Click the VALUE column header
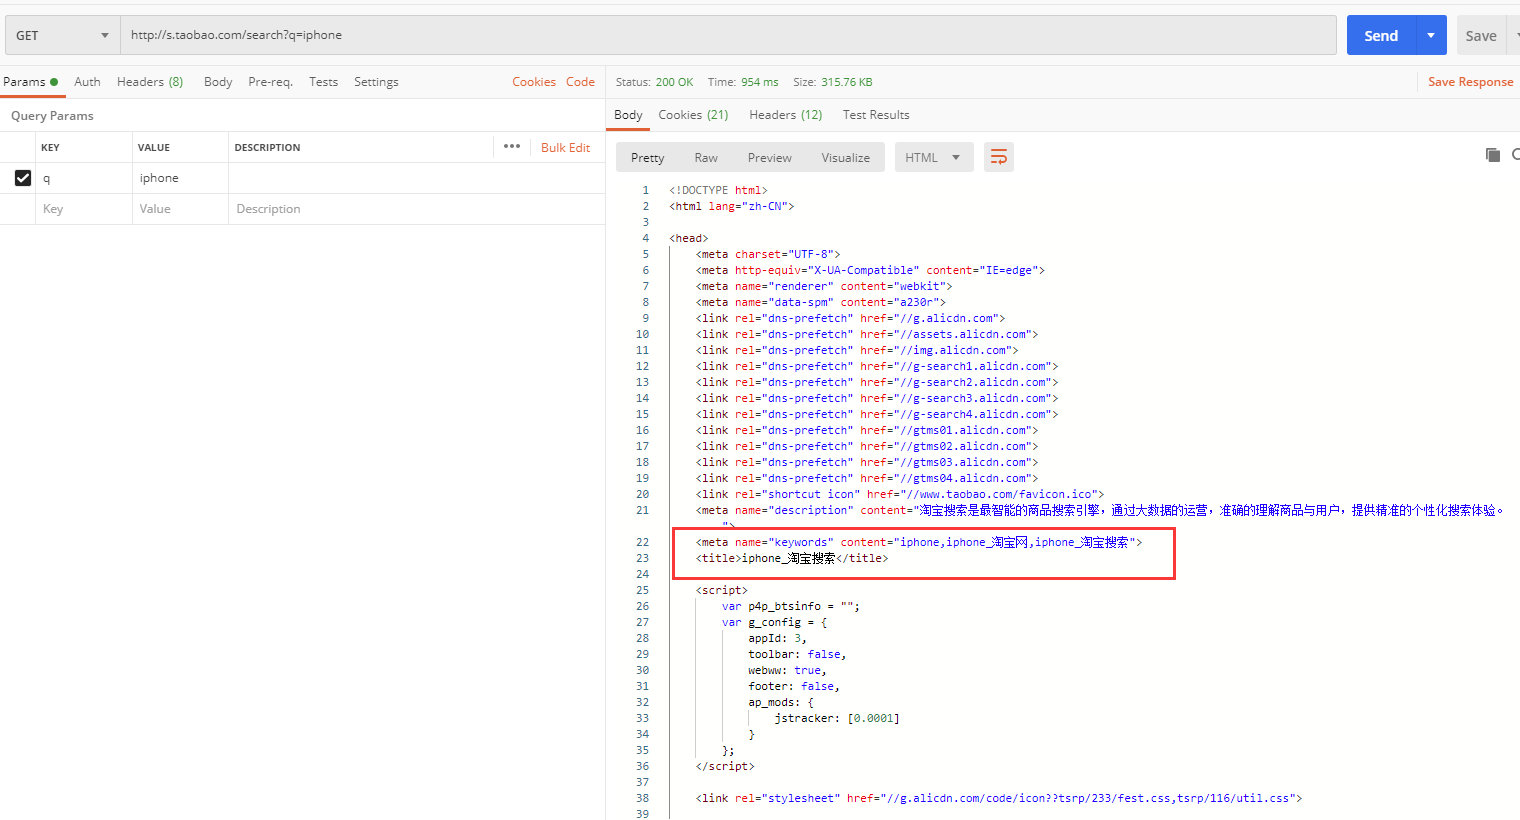The image size is (1520, 820). (154, 147)
